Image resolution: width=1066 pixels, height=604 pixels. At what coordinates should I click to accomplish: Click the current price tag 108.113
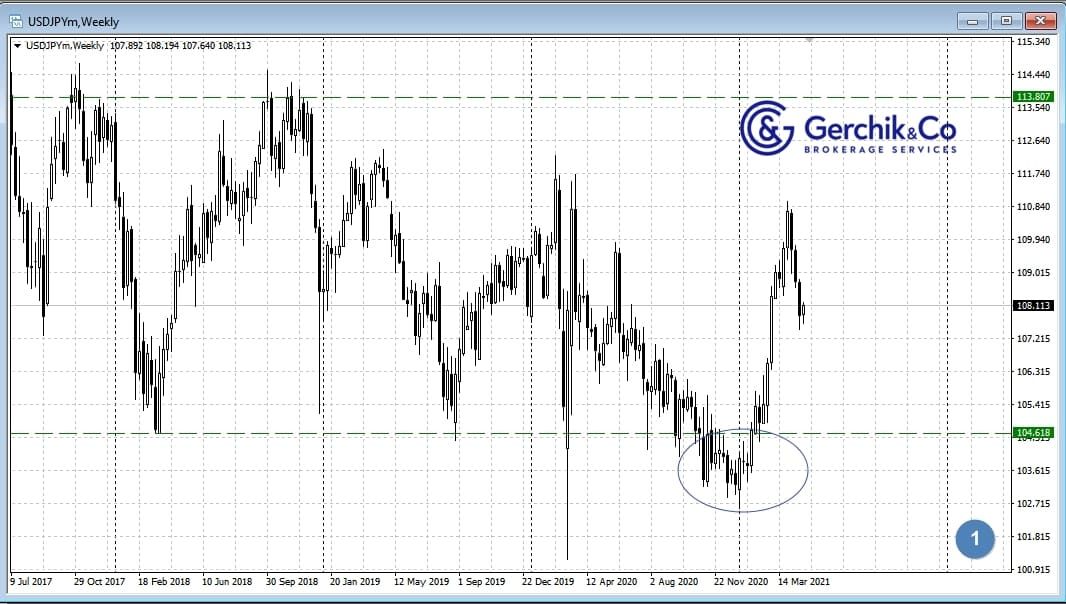click(x=1033, y=306)
